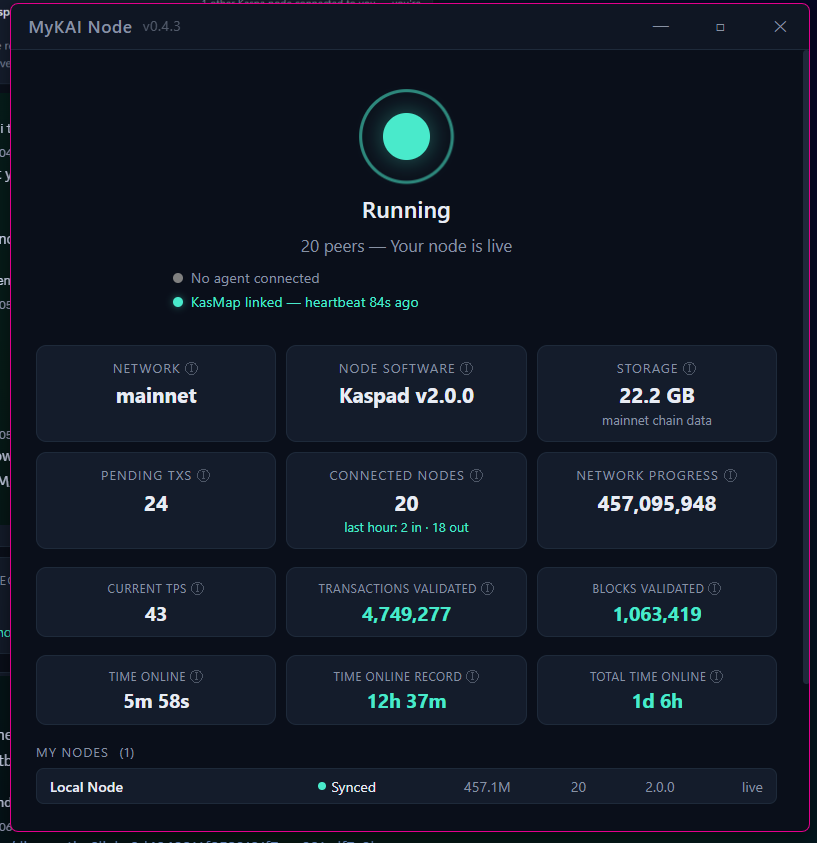The image size is (817, 843).
Task: Click the 'MY NODES (1)' heading
Action: [x=85, y=752]
